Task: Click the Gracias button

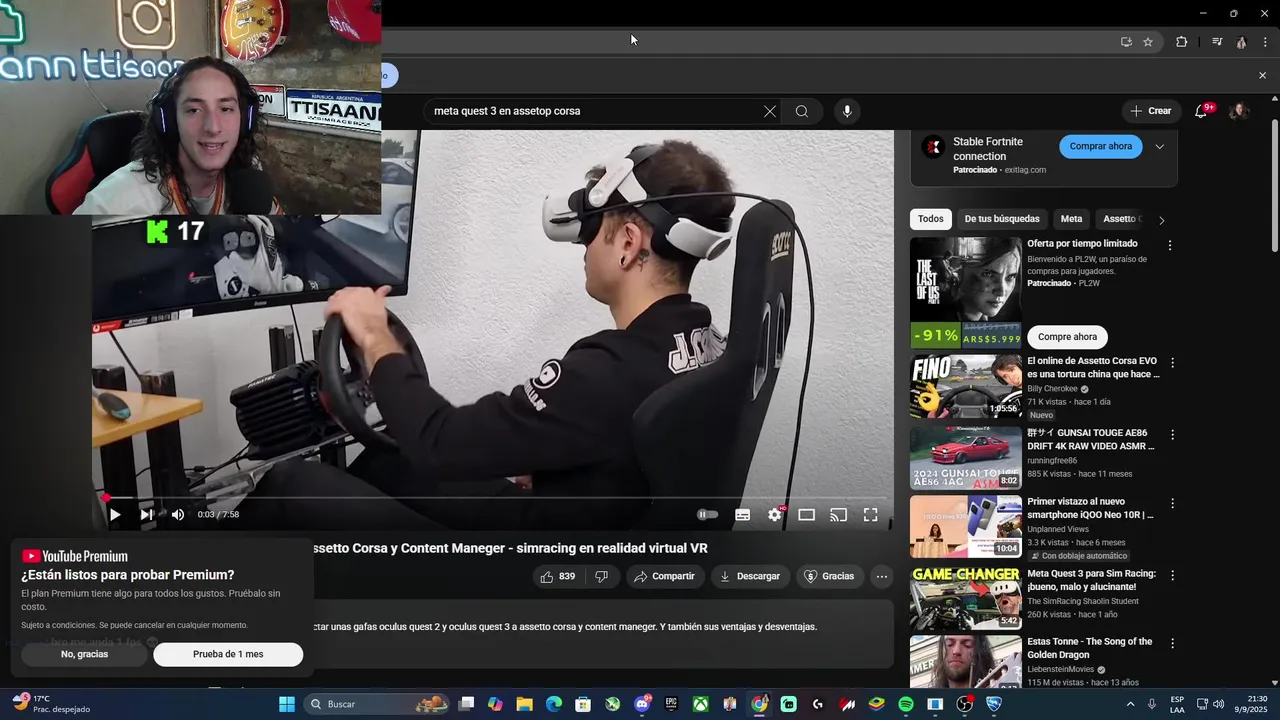Action: (x=829, y=576)
